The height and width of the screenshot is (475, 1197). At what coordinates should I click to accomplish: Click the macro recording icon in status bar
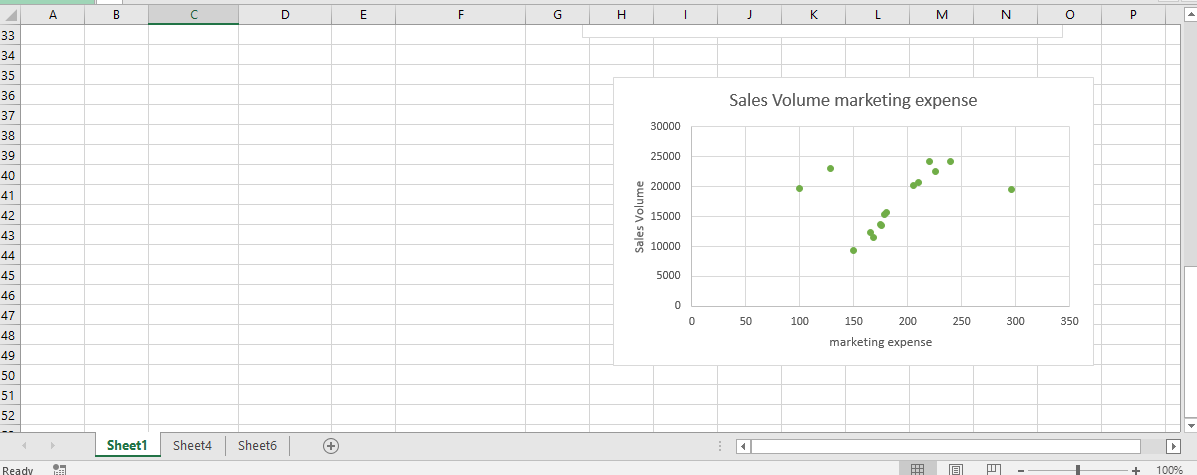tap(59, 469)
